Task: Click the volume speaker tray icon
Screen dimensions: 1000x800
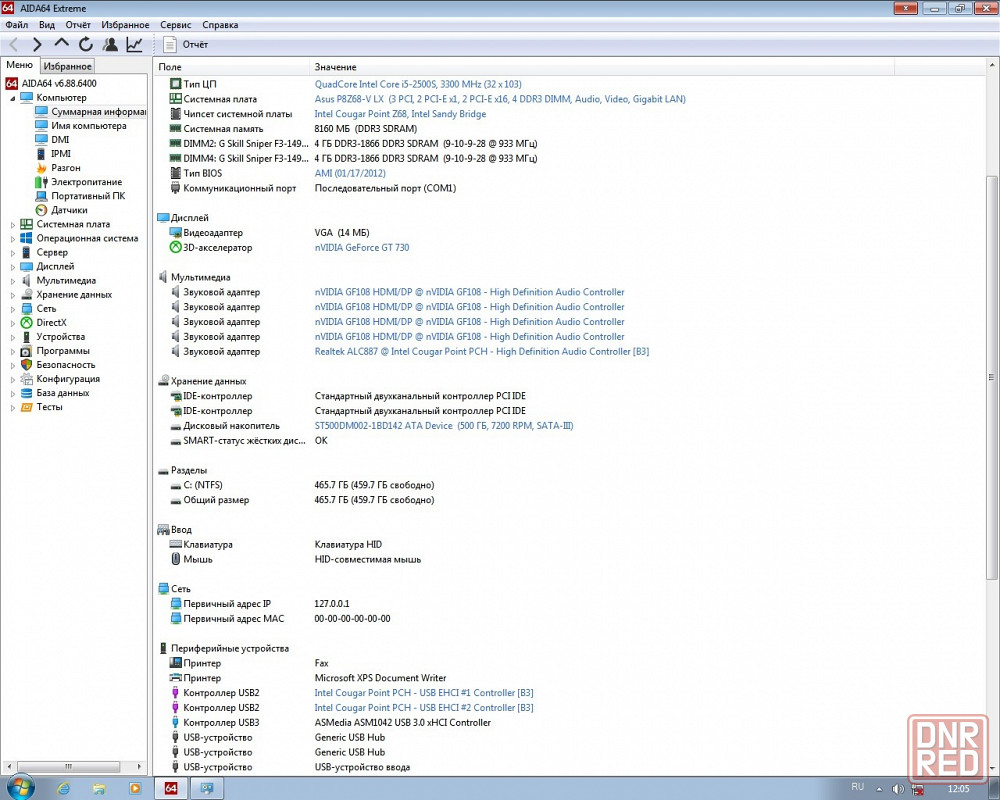Action: [x=898, y=789]
